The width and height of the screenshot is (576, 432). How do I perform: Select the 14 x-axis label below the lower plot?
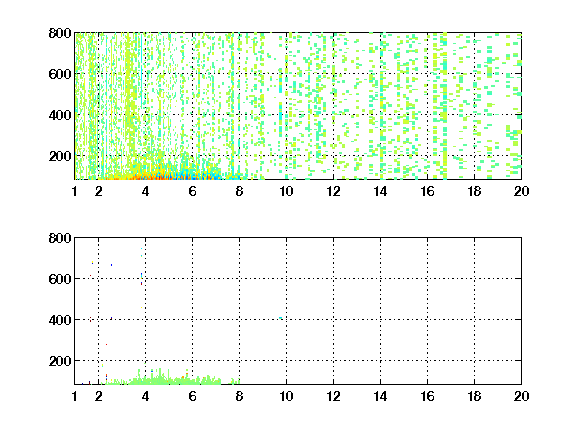coord(380,396)
